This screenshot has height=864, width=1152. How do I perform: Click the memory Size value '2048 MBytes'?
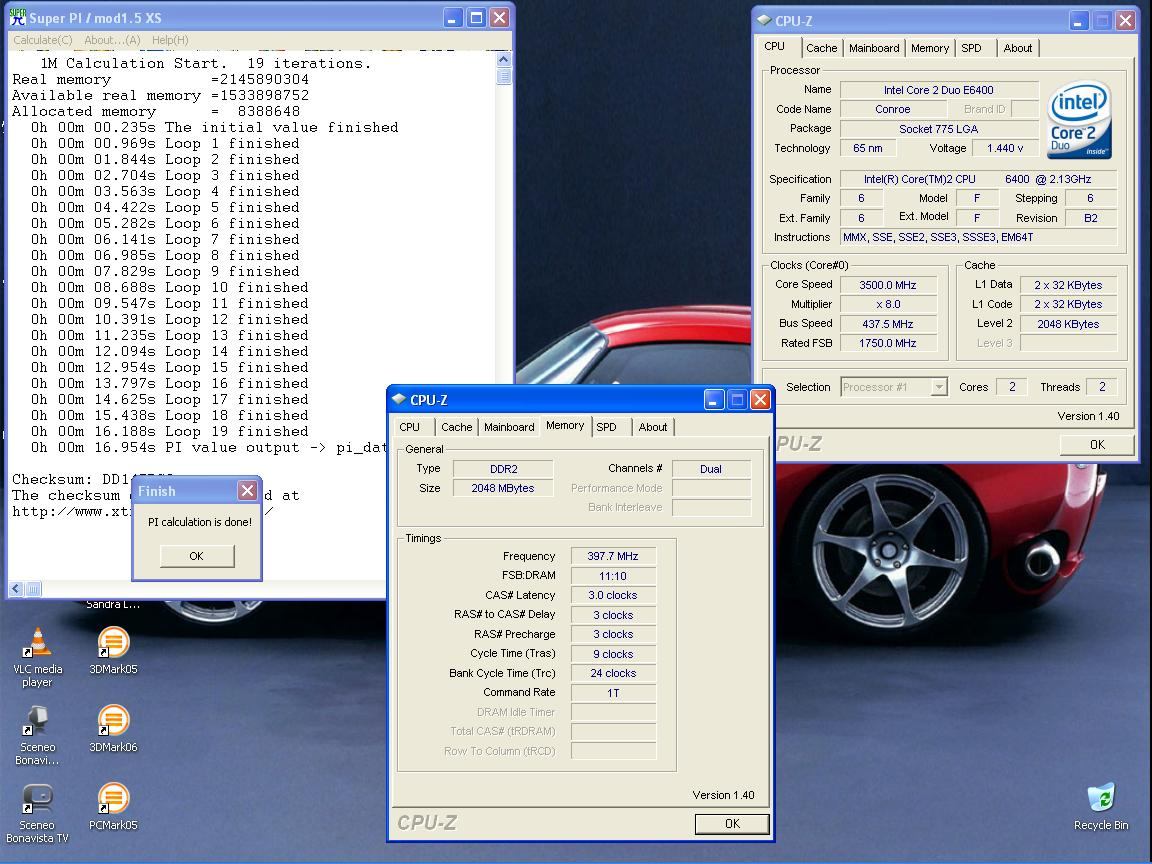point(503,488)
